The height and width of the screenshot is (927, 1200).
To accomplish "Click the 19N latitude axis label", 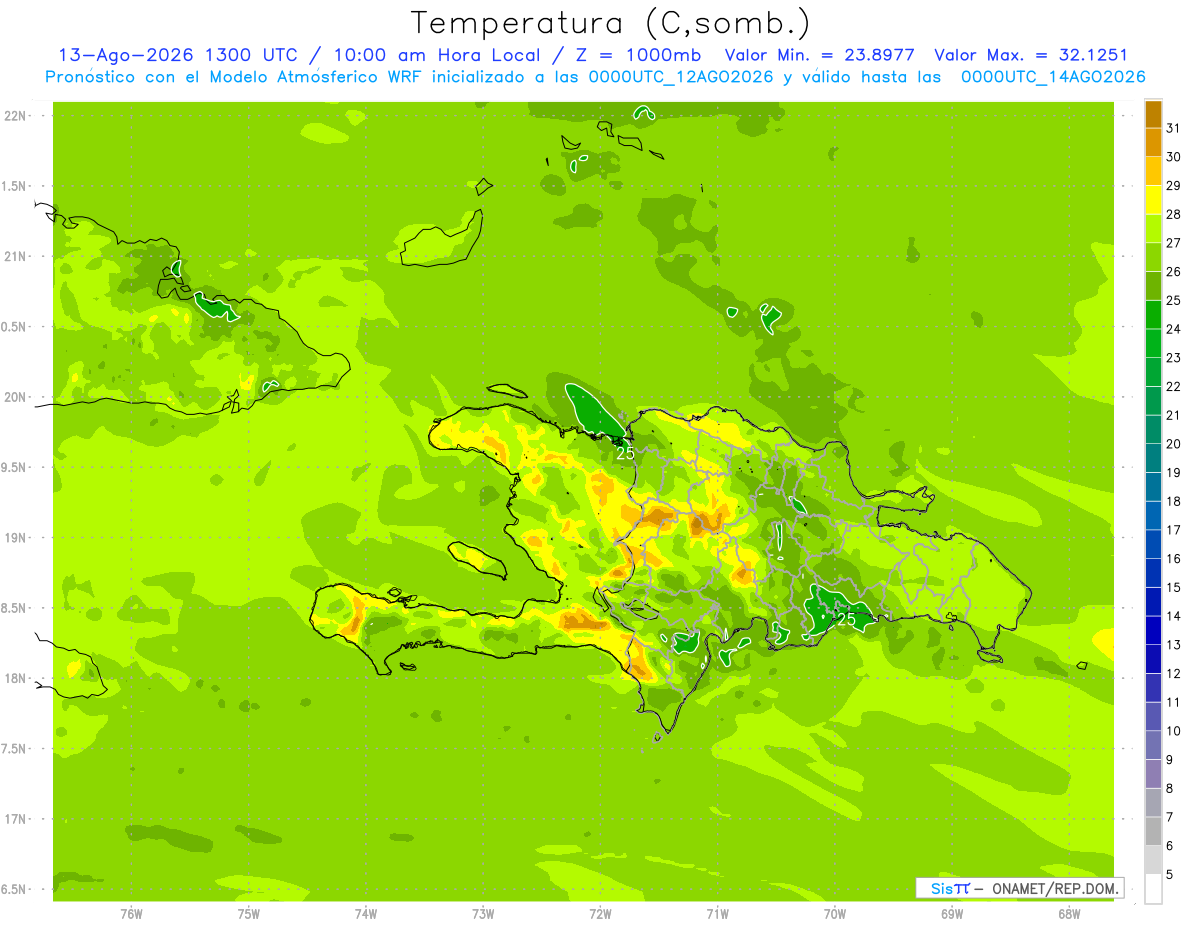I will coord(16,538).
